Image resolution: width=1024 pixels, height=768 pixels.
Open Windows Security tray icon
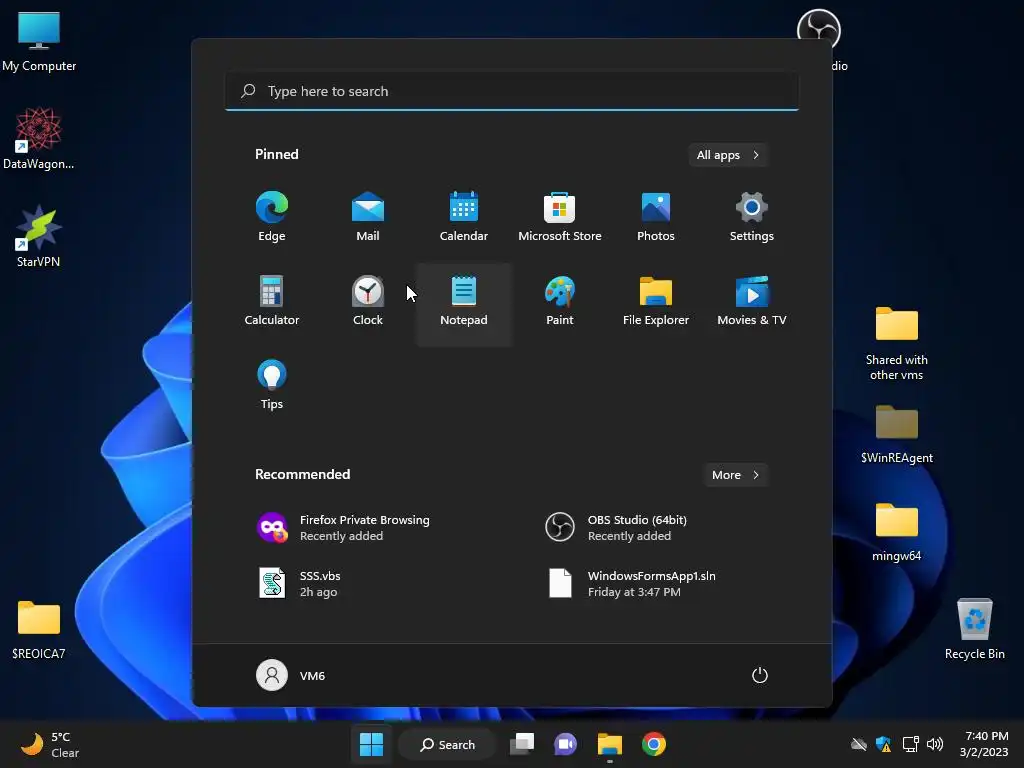884,744
